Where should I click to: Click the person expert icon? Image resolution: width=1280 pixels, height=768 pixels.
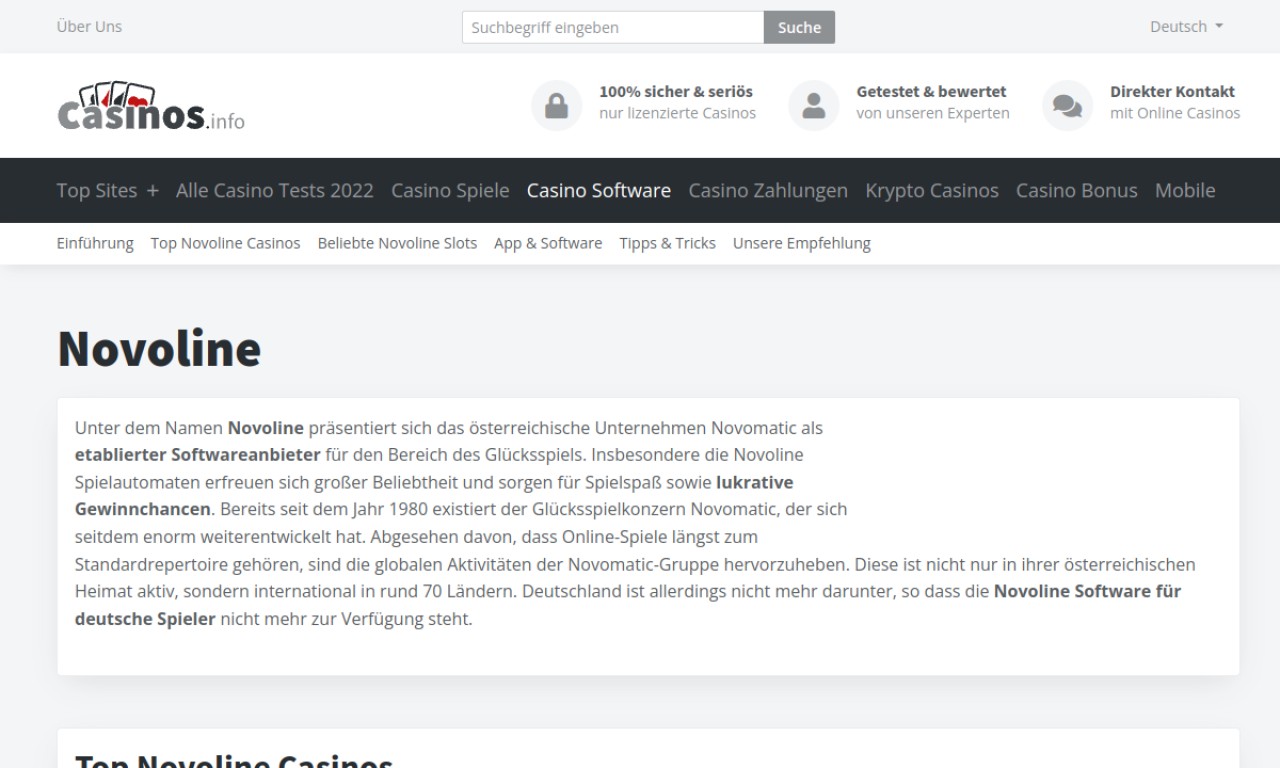[x=813, y=106]
